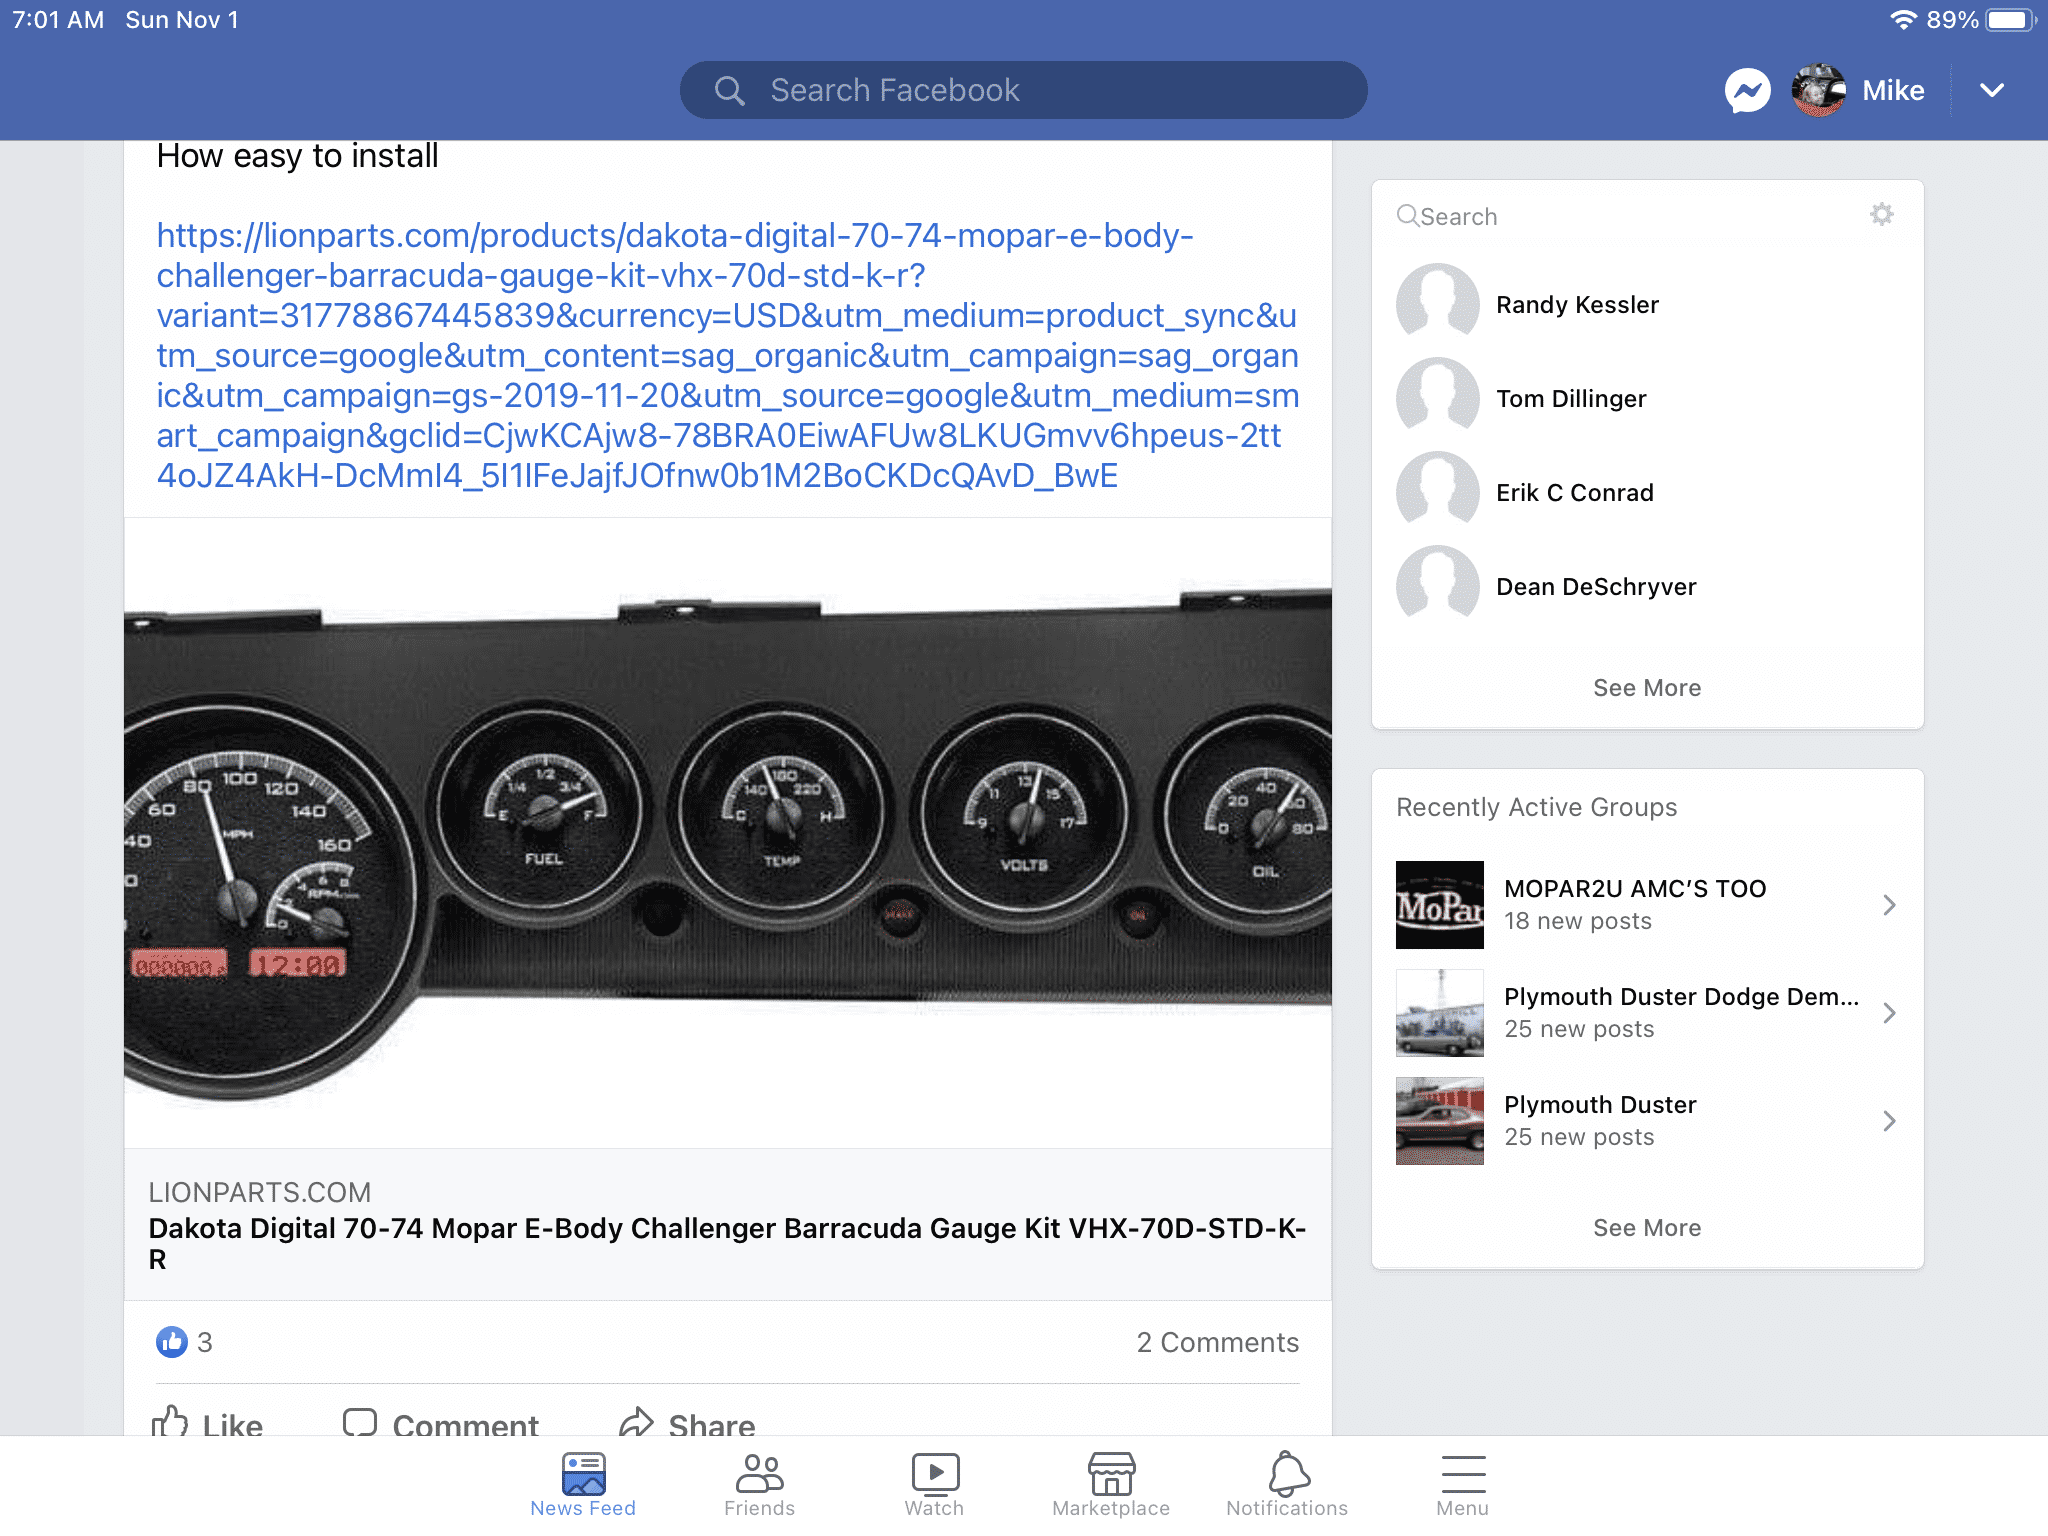The height and width of the screenshot is (1536, 2048).
Task: Switch to Marketplace tab
Action: (x=1111, y=1485)
